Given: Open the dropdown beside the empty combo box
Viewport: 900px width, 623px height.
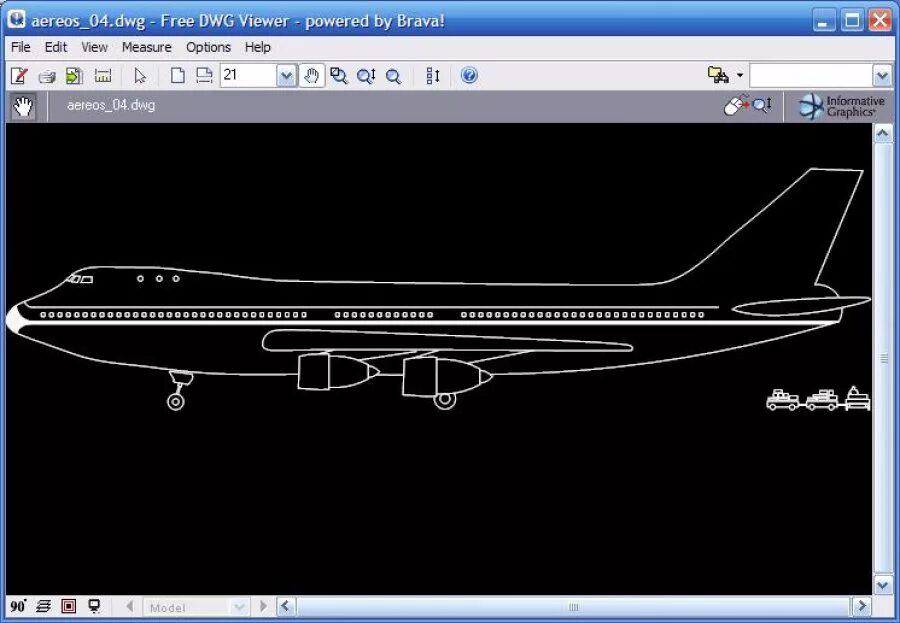Looking at the screenshot, I should coord(880,75).
